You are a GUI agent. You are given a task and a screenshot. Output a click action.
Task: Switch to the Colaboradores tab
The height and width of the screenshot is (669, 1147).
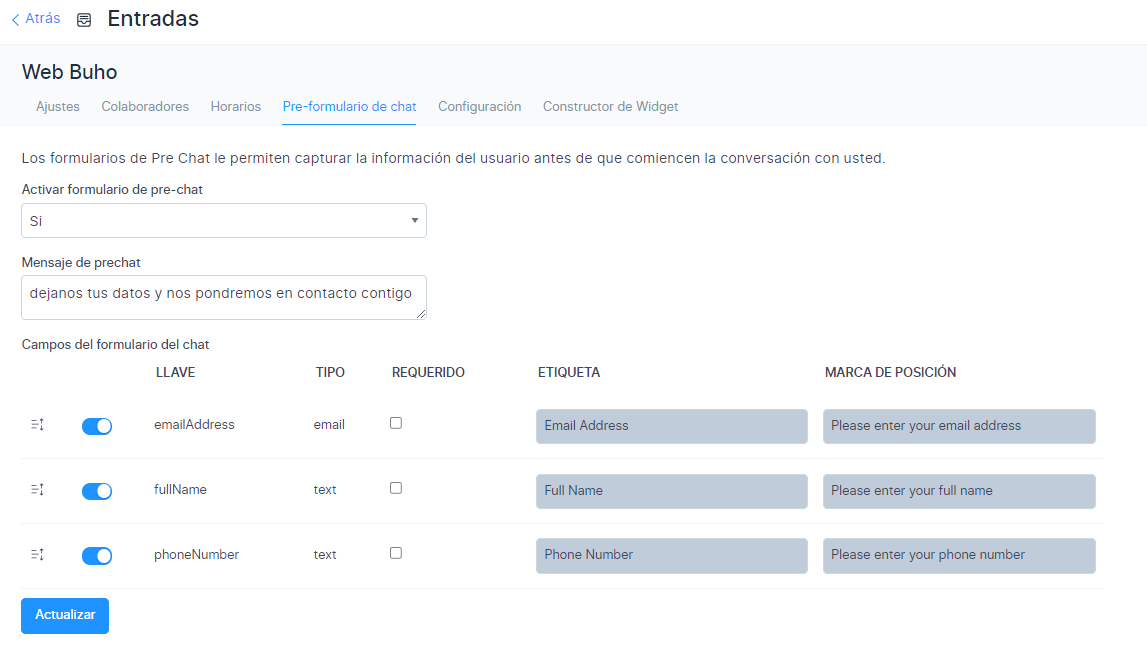[x=145, y=107]
